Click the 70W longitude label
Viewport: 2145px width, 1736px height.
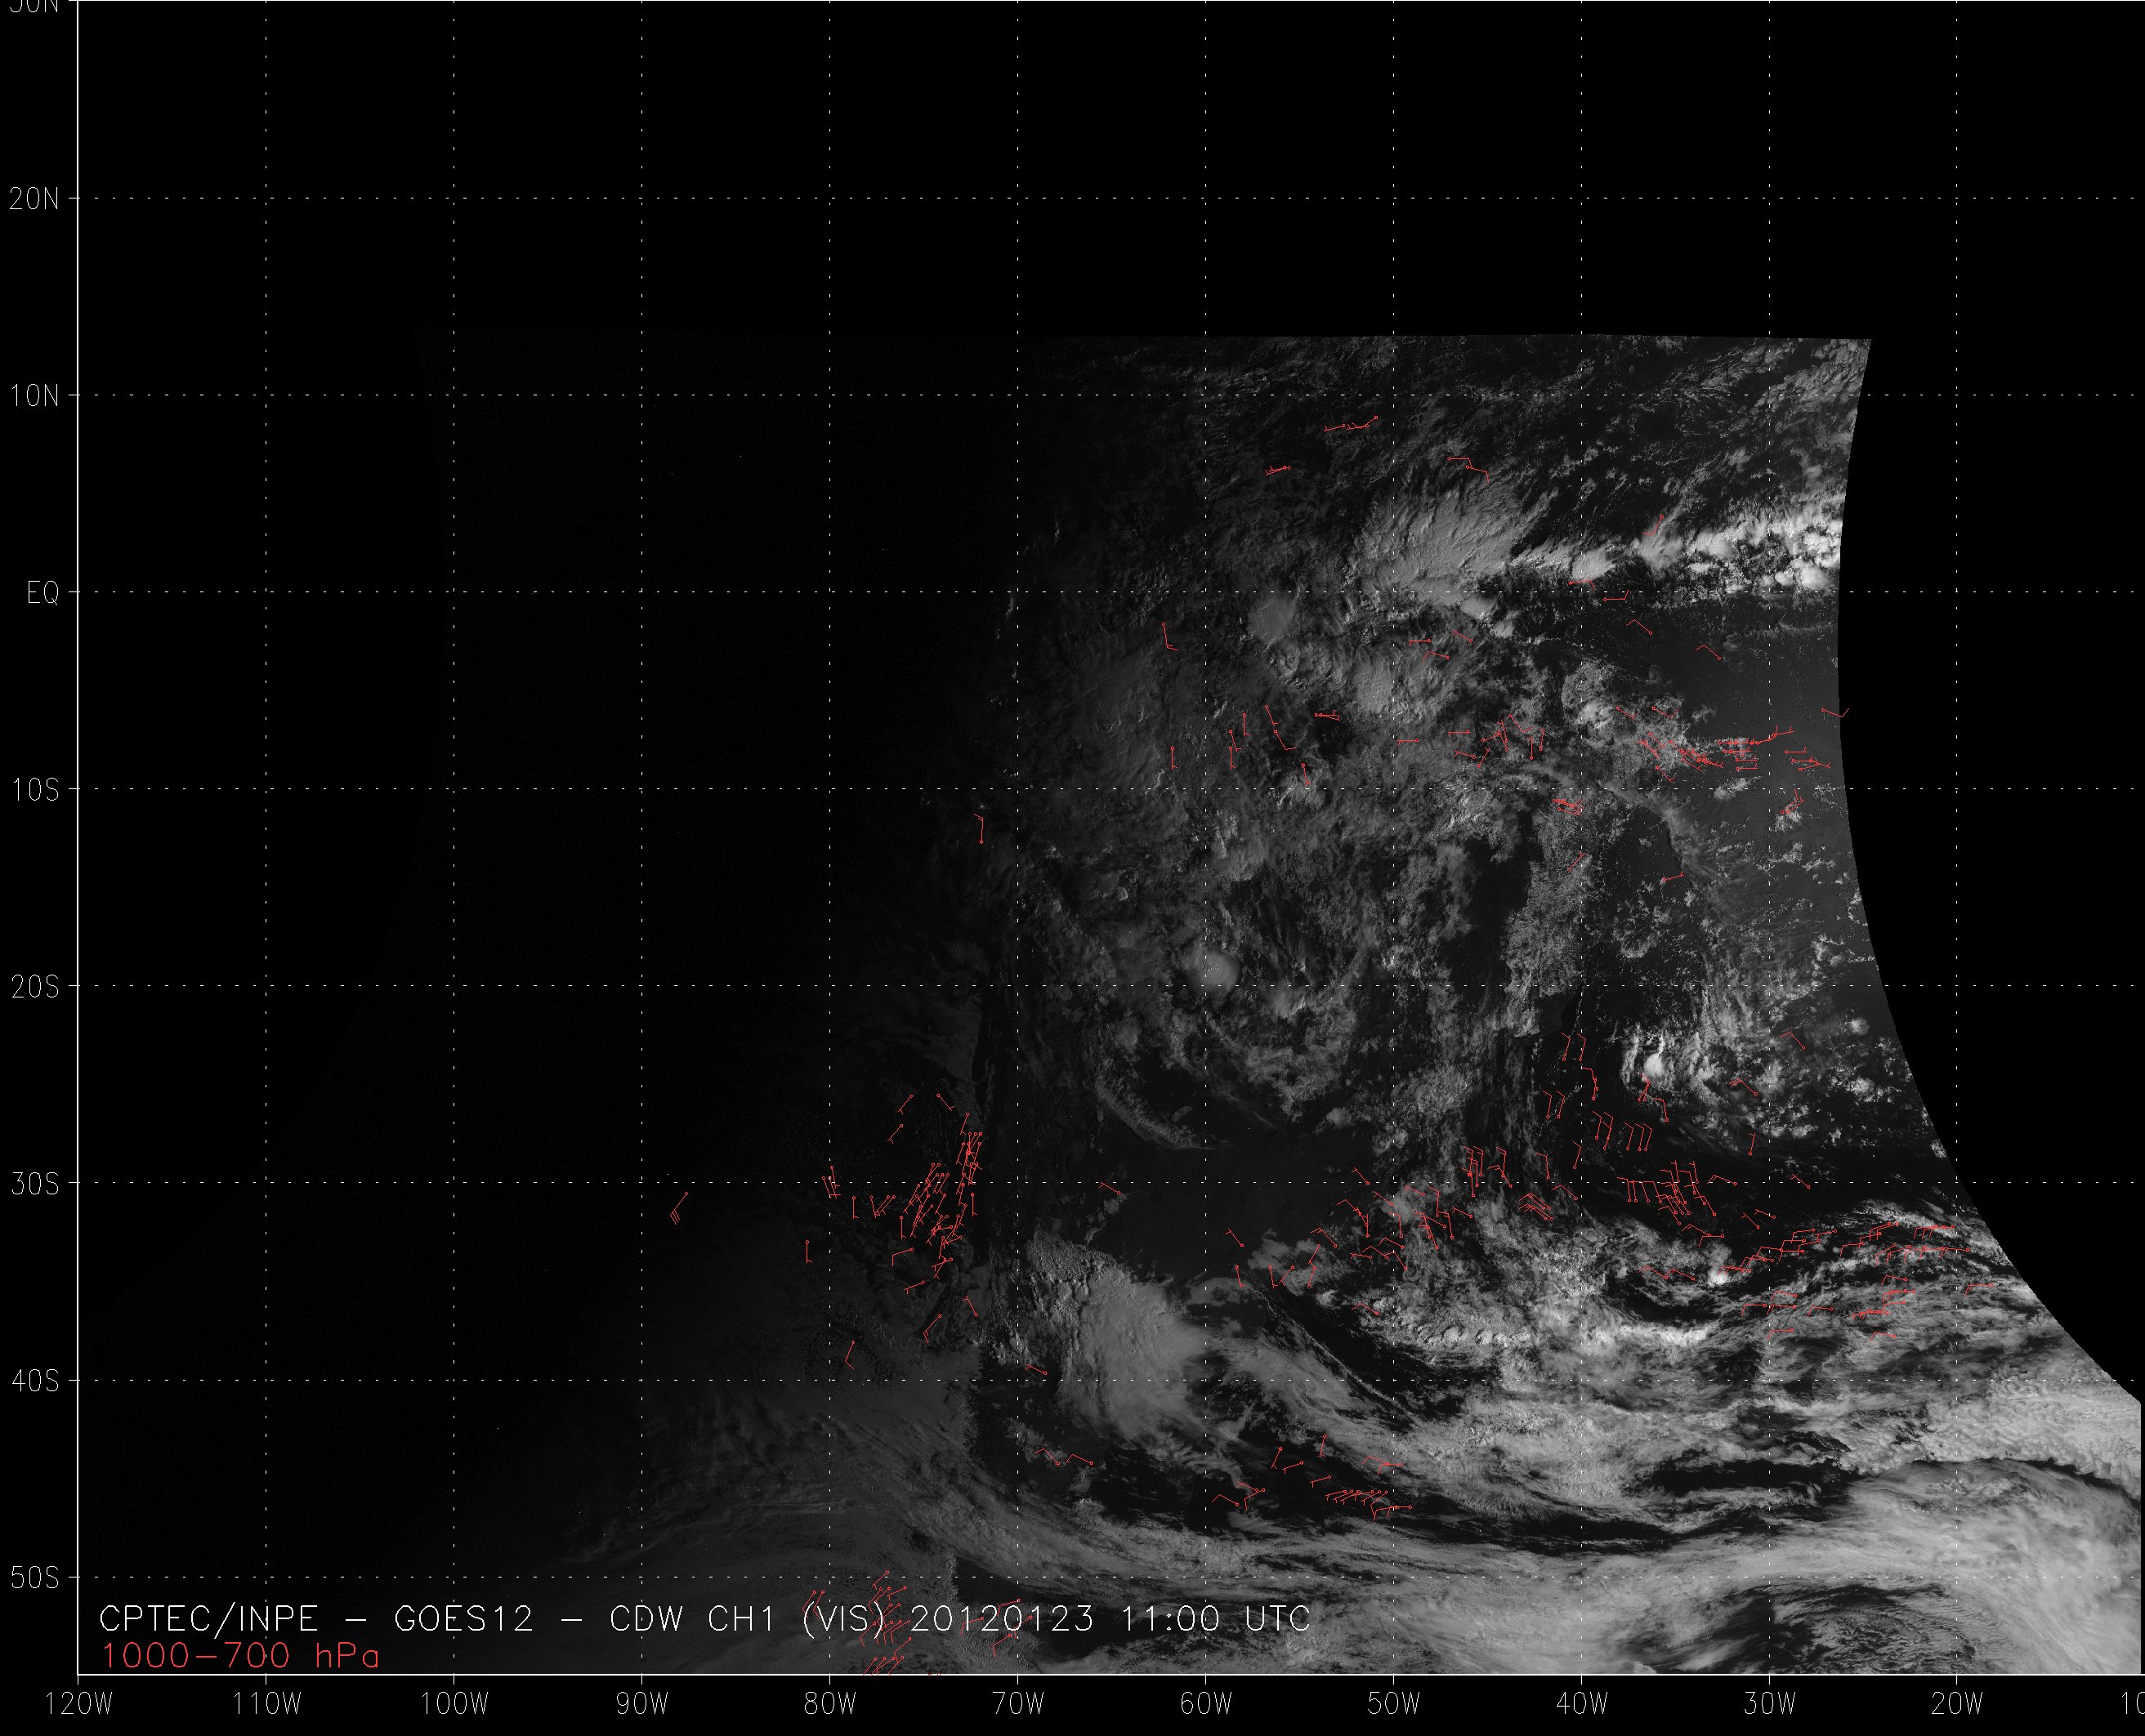click(1018, 1705)
